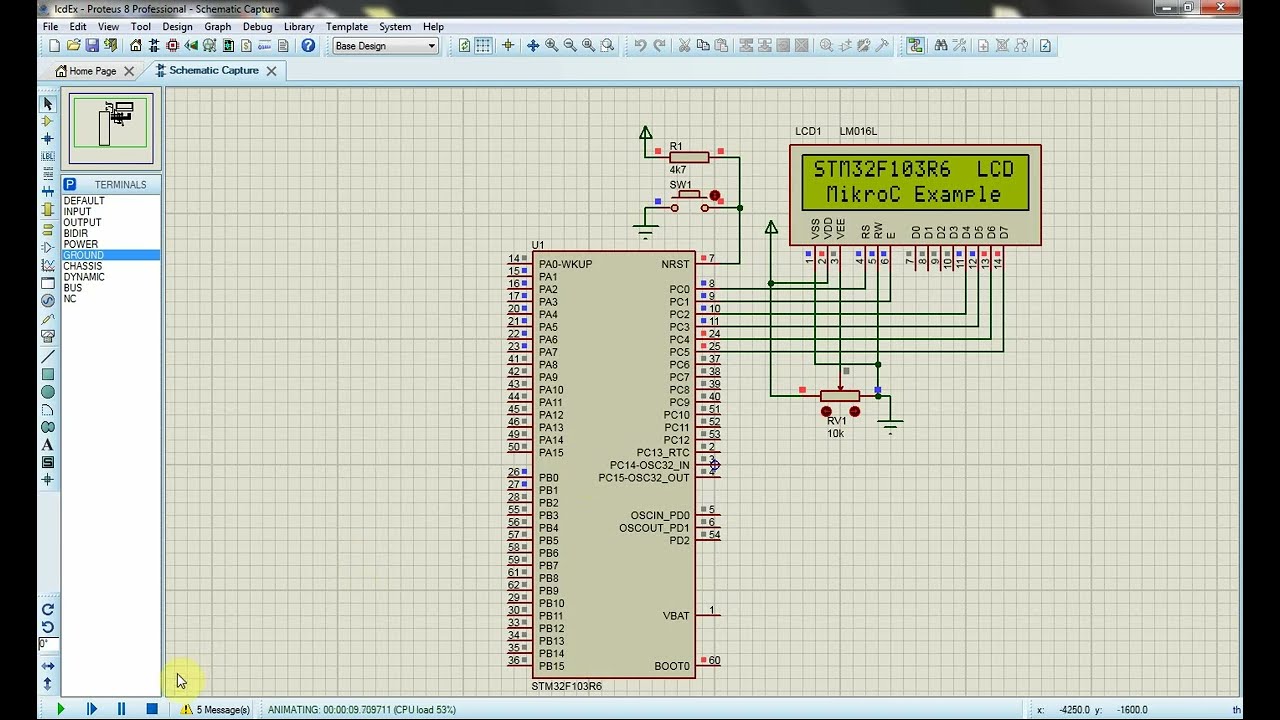Click the Undo arrow icon
1280x720 pixels.
coord(640,46)
